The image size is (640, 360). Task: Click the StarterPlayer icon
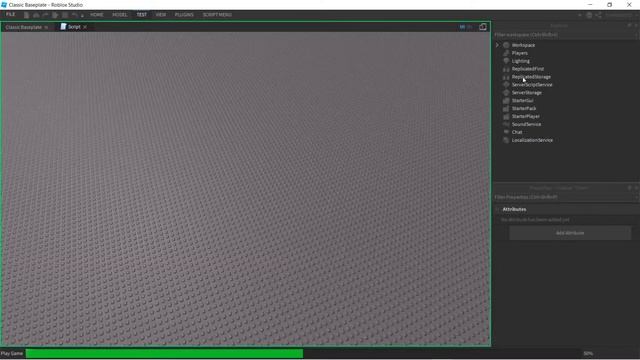pos(506,116)
